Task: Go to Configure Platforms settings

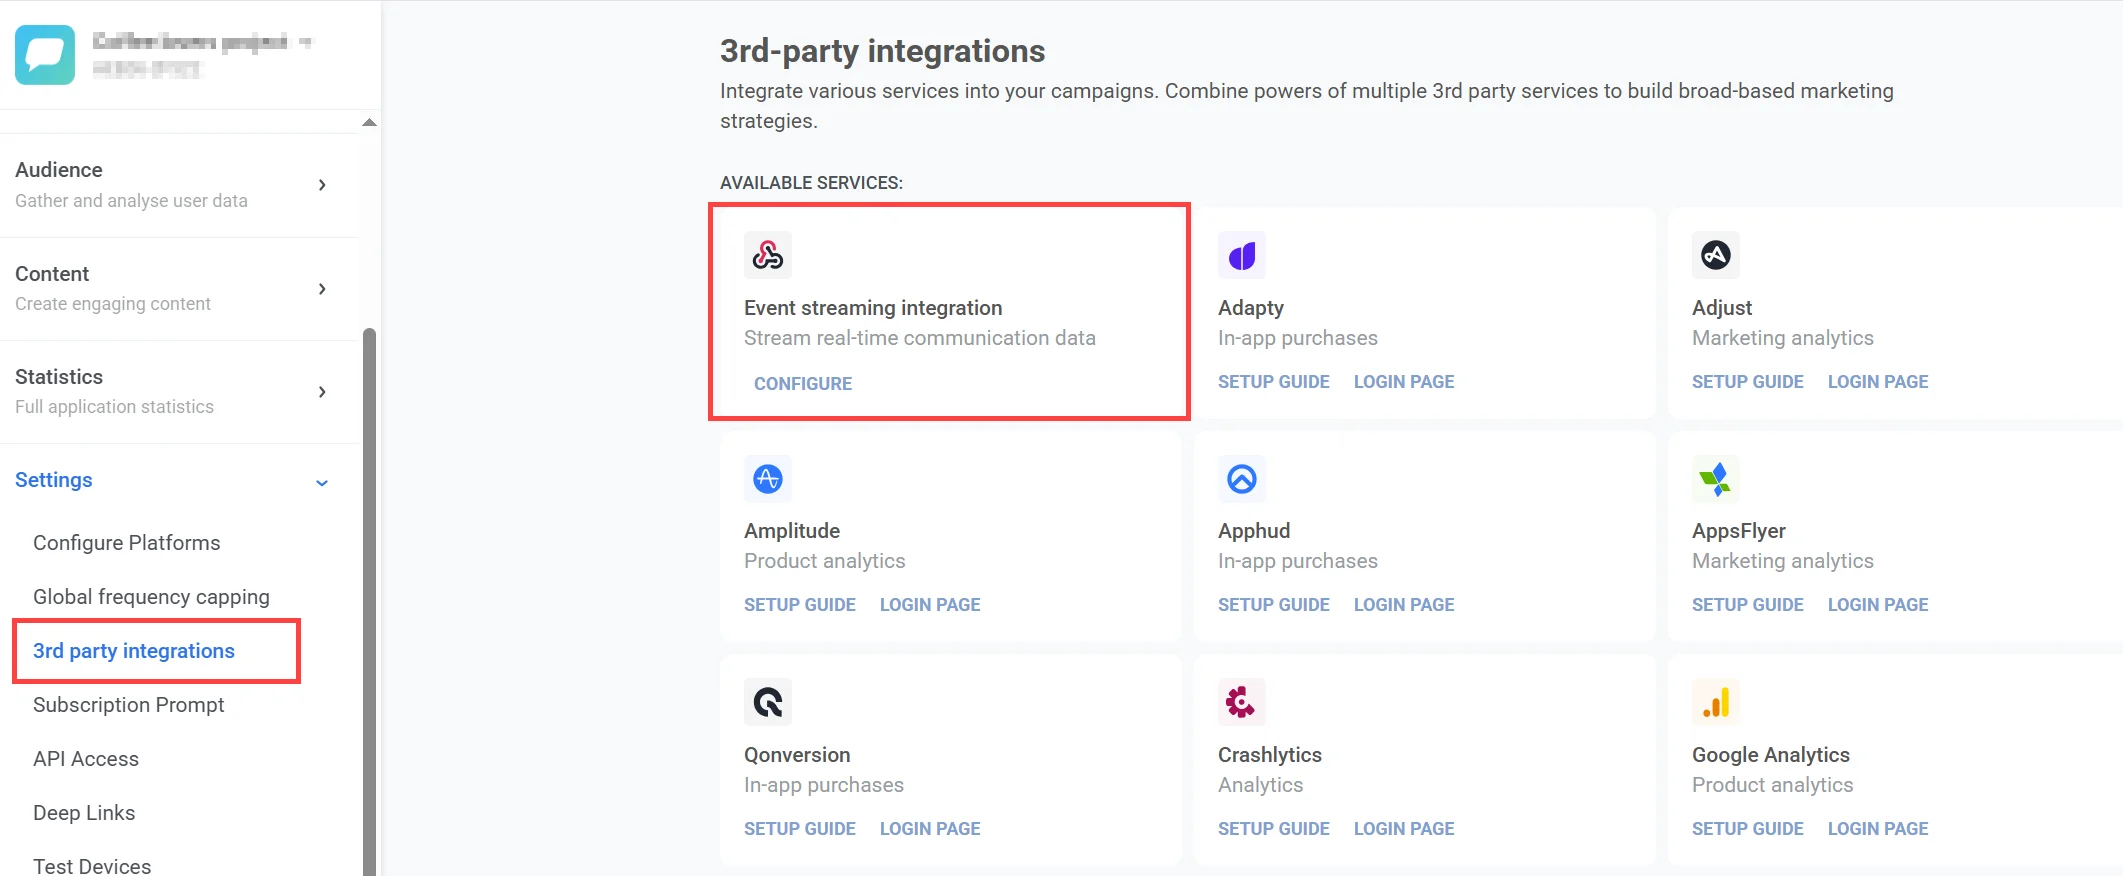Action: pyautogui.click(x=127, y=543)
